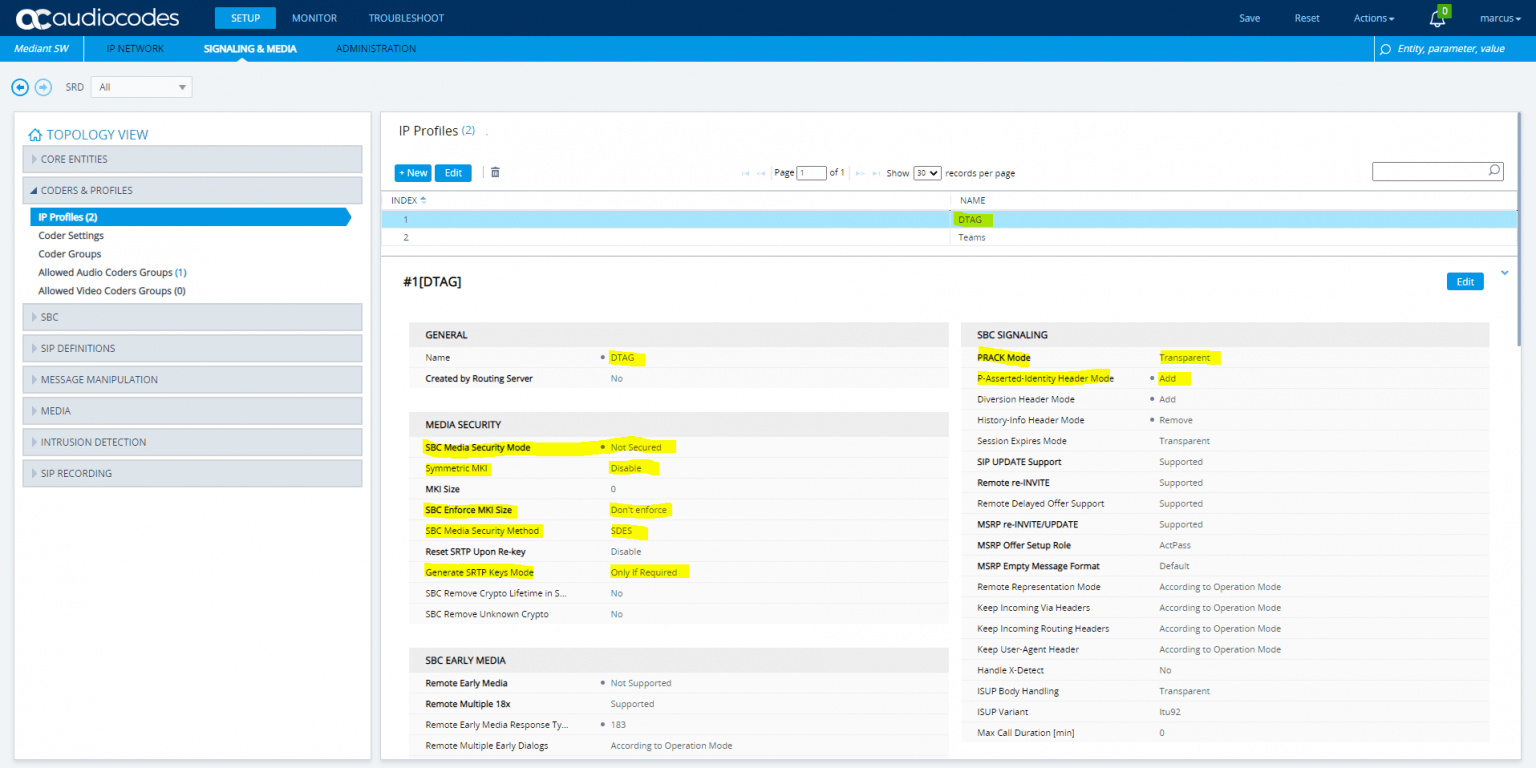This screenshot has height=768, width=1536.
Task: Click the Topology View home icon
Action: [35, 134]
